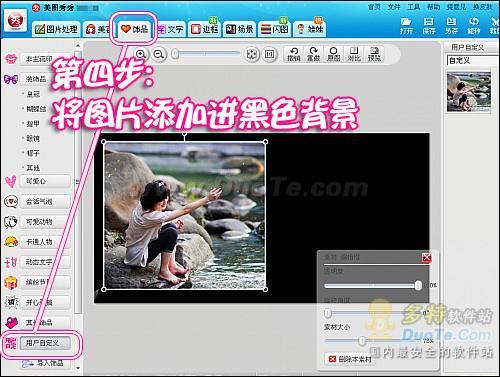Click the purple bow icon in the sidebar

point(11,79)
